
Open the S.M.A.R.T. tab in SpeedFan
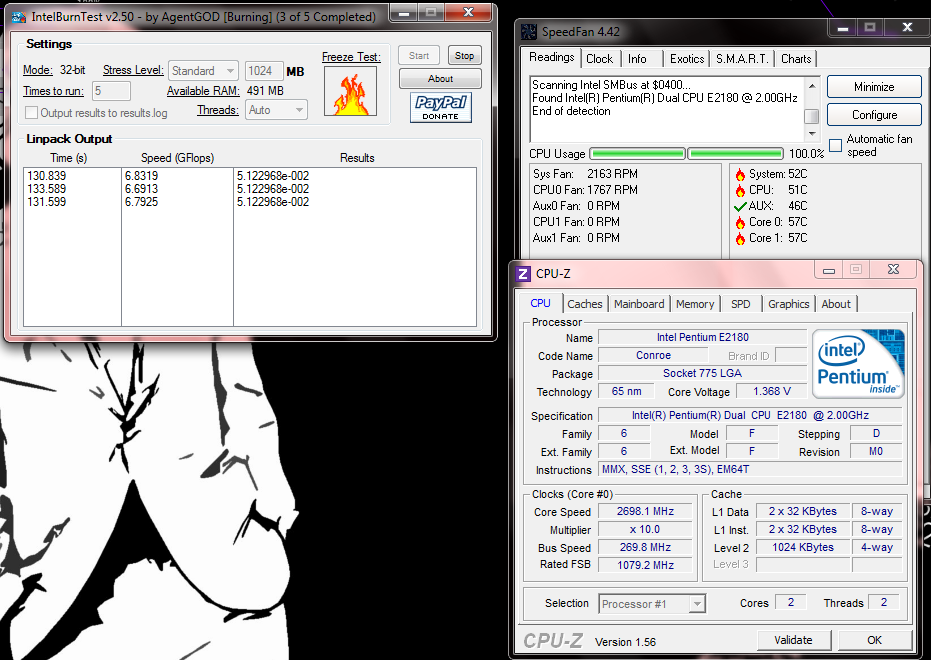[x=742, y=59]
